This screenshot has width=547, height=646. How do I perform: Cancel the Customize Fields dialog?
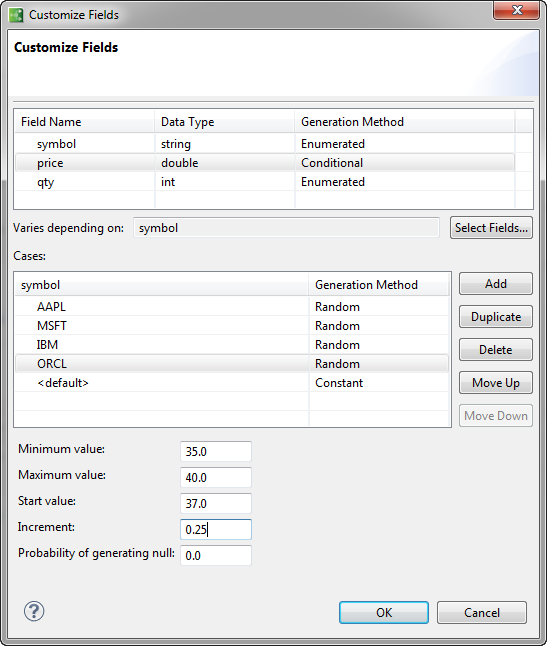tap(482, 613)
